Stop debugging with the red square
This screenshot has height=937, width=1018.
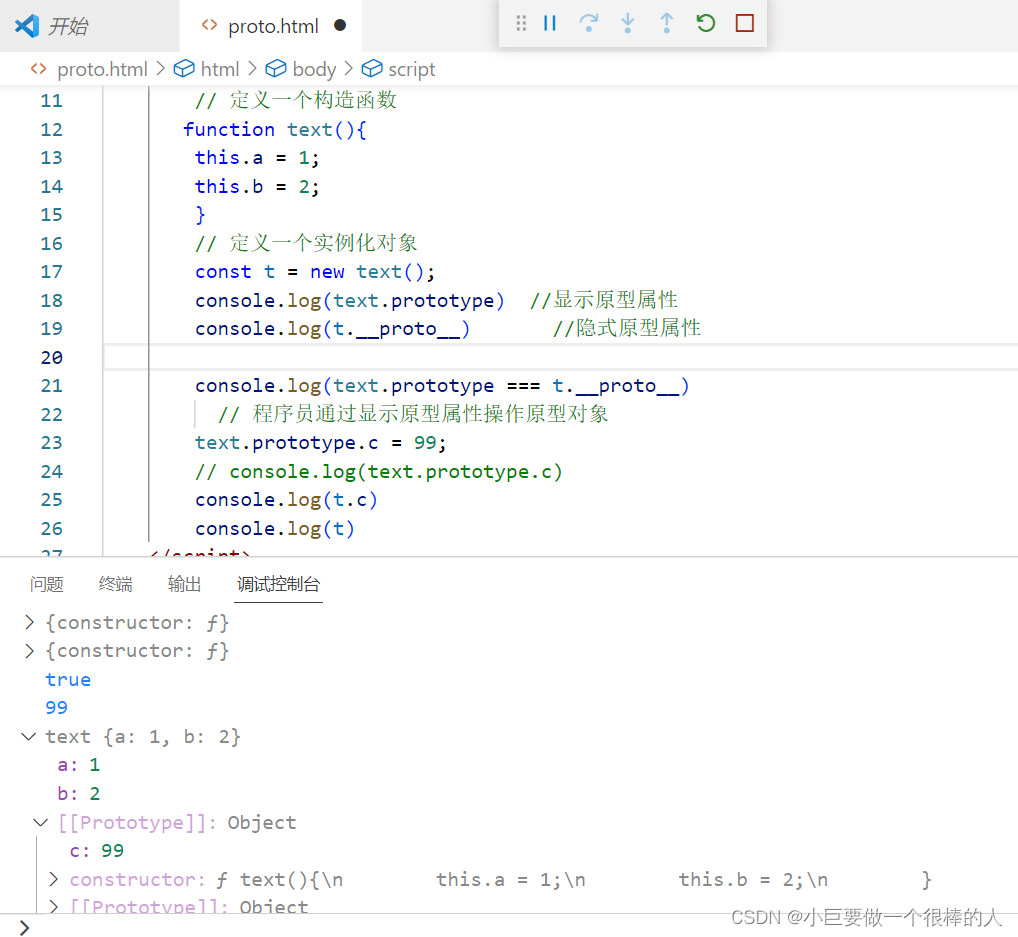pyautogui.click(x=745, y=23)
